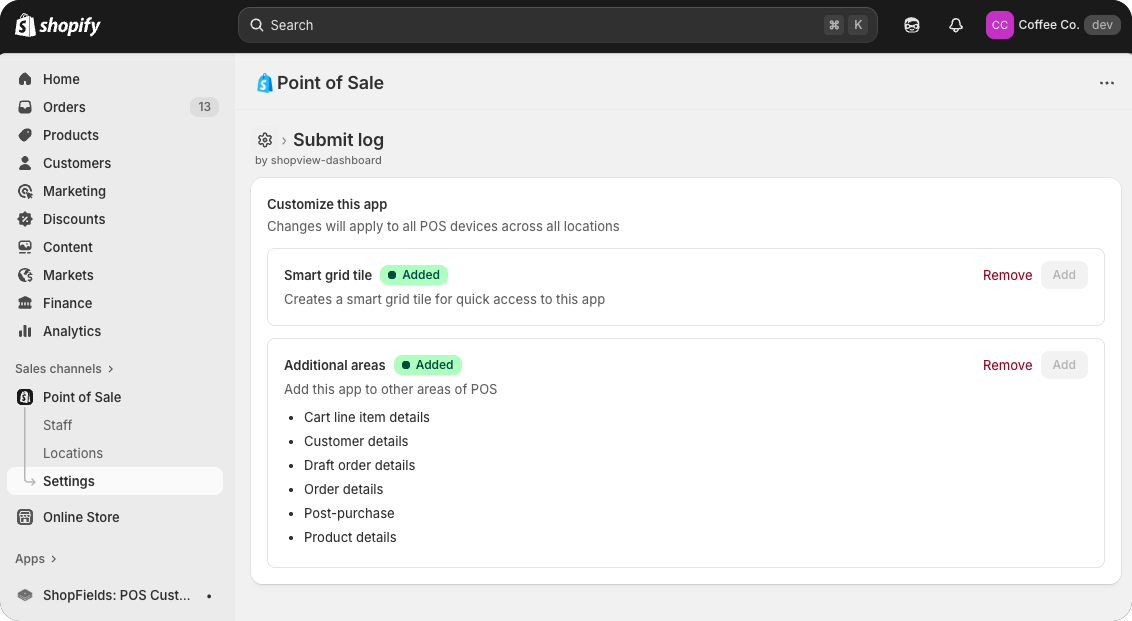Select Discounts in the sidebar

tap(74, 219)
